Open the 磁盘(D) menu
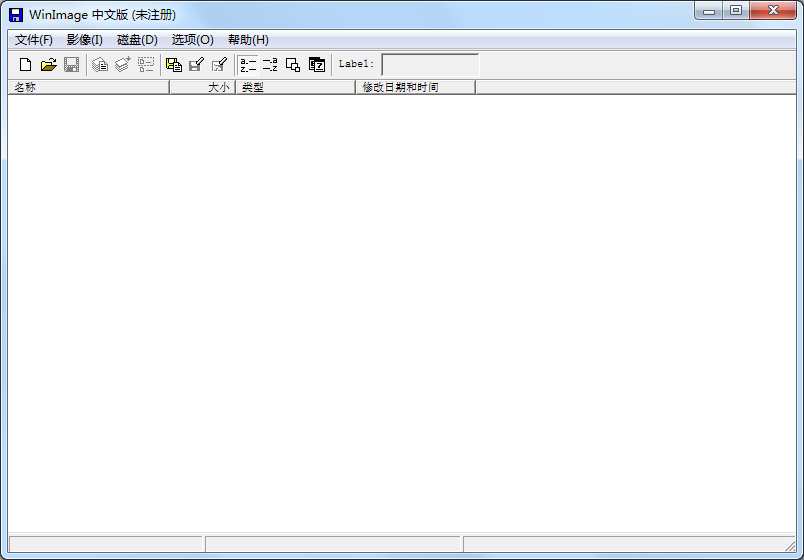804x560 pixels. [137, 40]
